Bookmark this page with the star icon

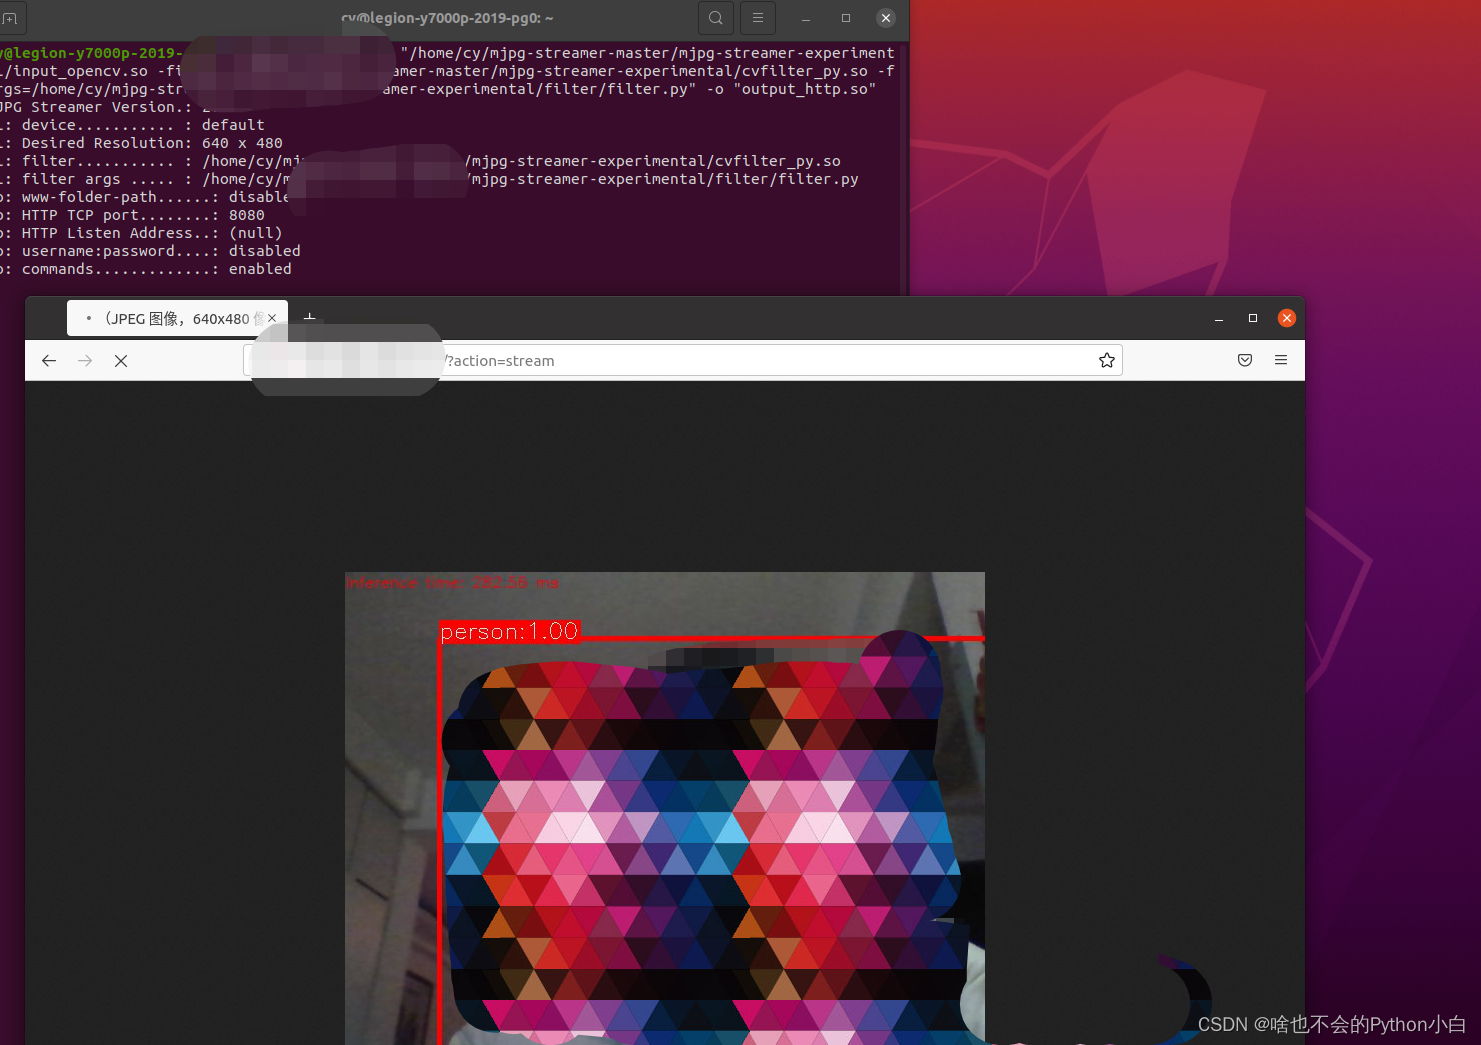click(x=1107, y=361)
